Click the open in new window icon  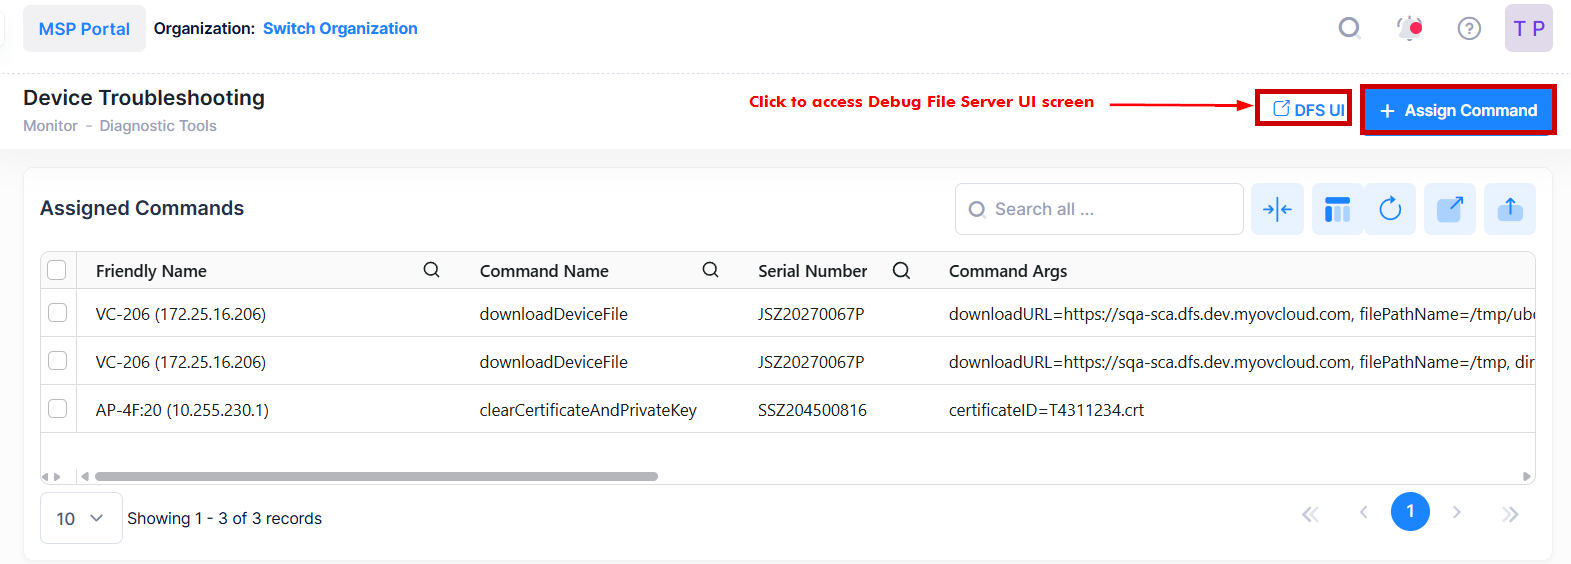tap(1450, 209)
